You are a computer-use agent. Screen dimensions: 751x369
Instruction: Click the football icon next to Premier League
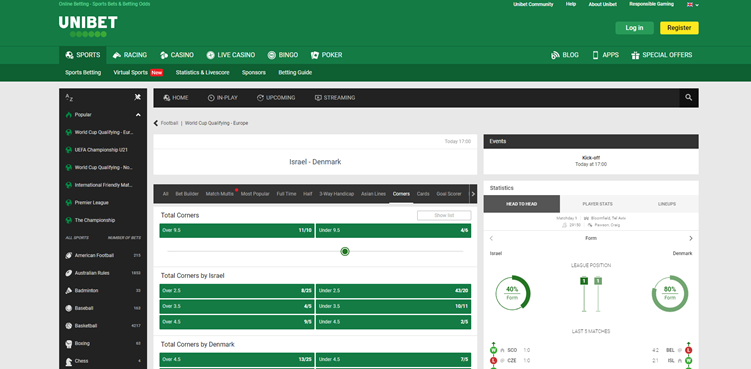68,203
